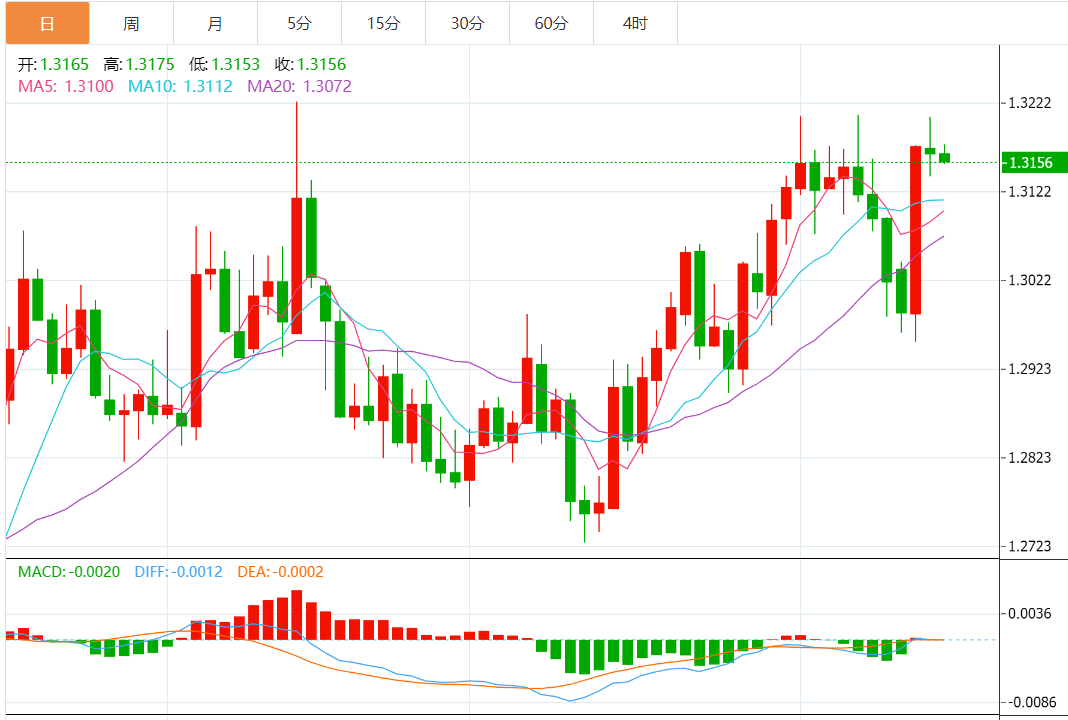Click the opening price value 1.3165
The height and width of the screenshot is (720, 1068).
[x=64, y=65]
